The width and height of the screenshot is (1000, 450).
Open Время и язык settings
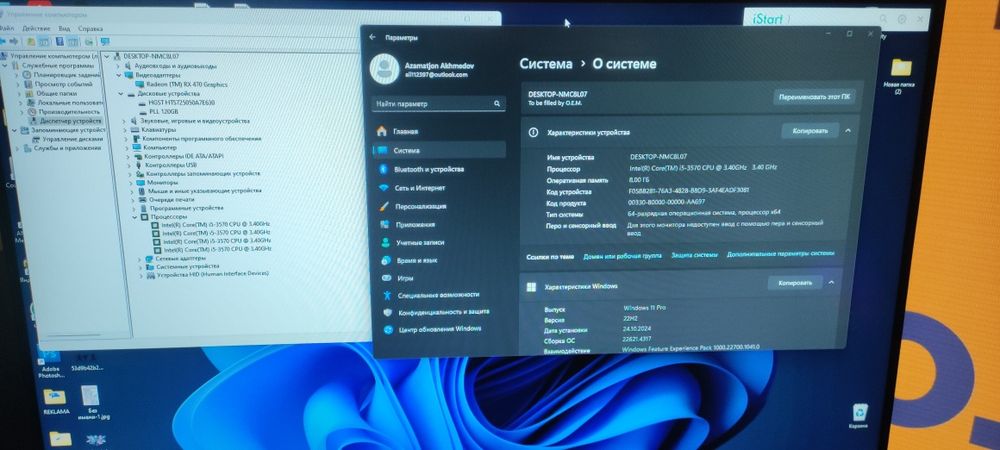[439, 261]
